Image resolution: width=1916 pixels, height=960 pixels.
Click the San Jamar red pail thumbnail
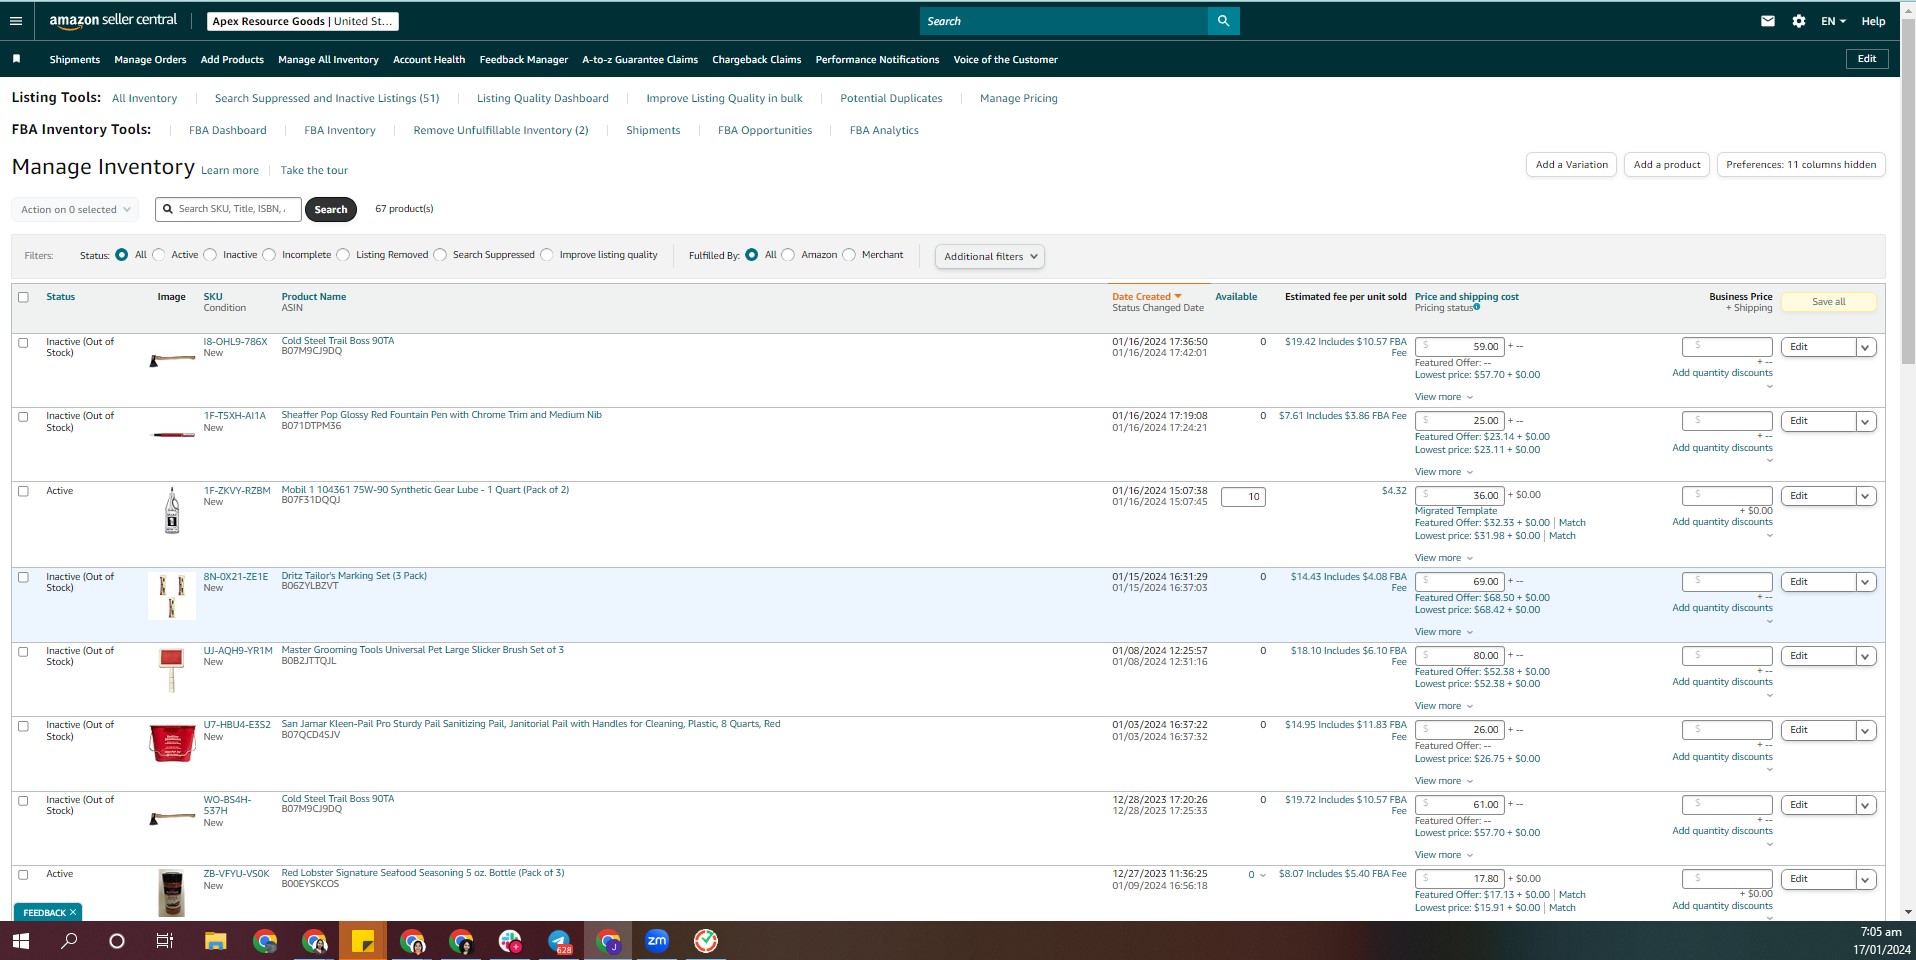172,743
